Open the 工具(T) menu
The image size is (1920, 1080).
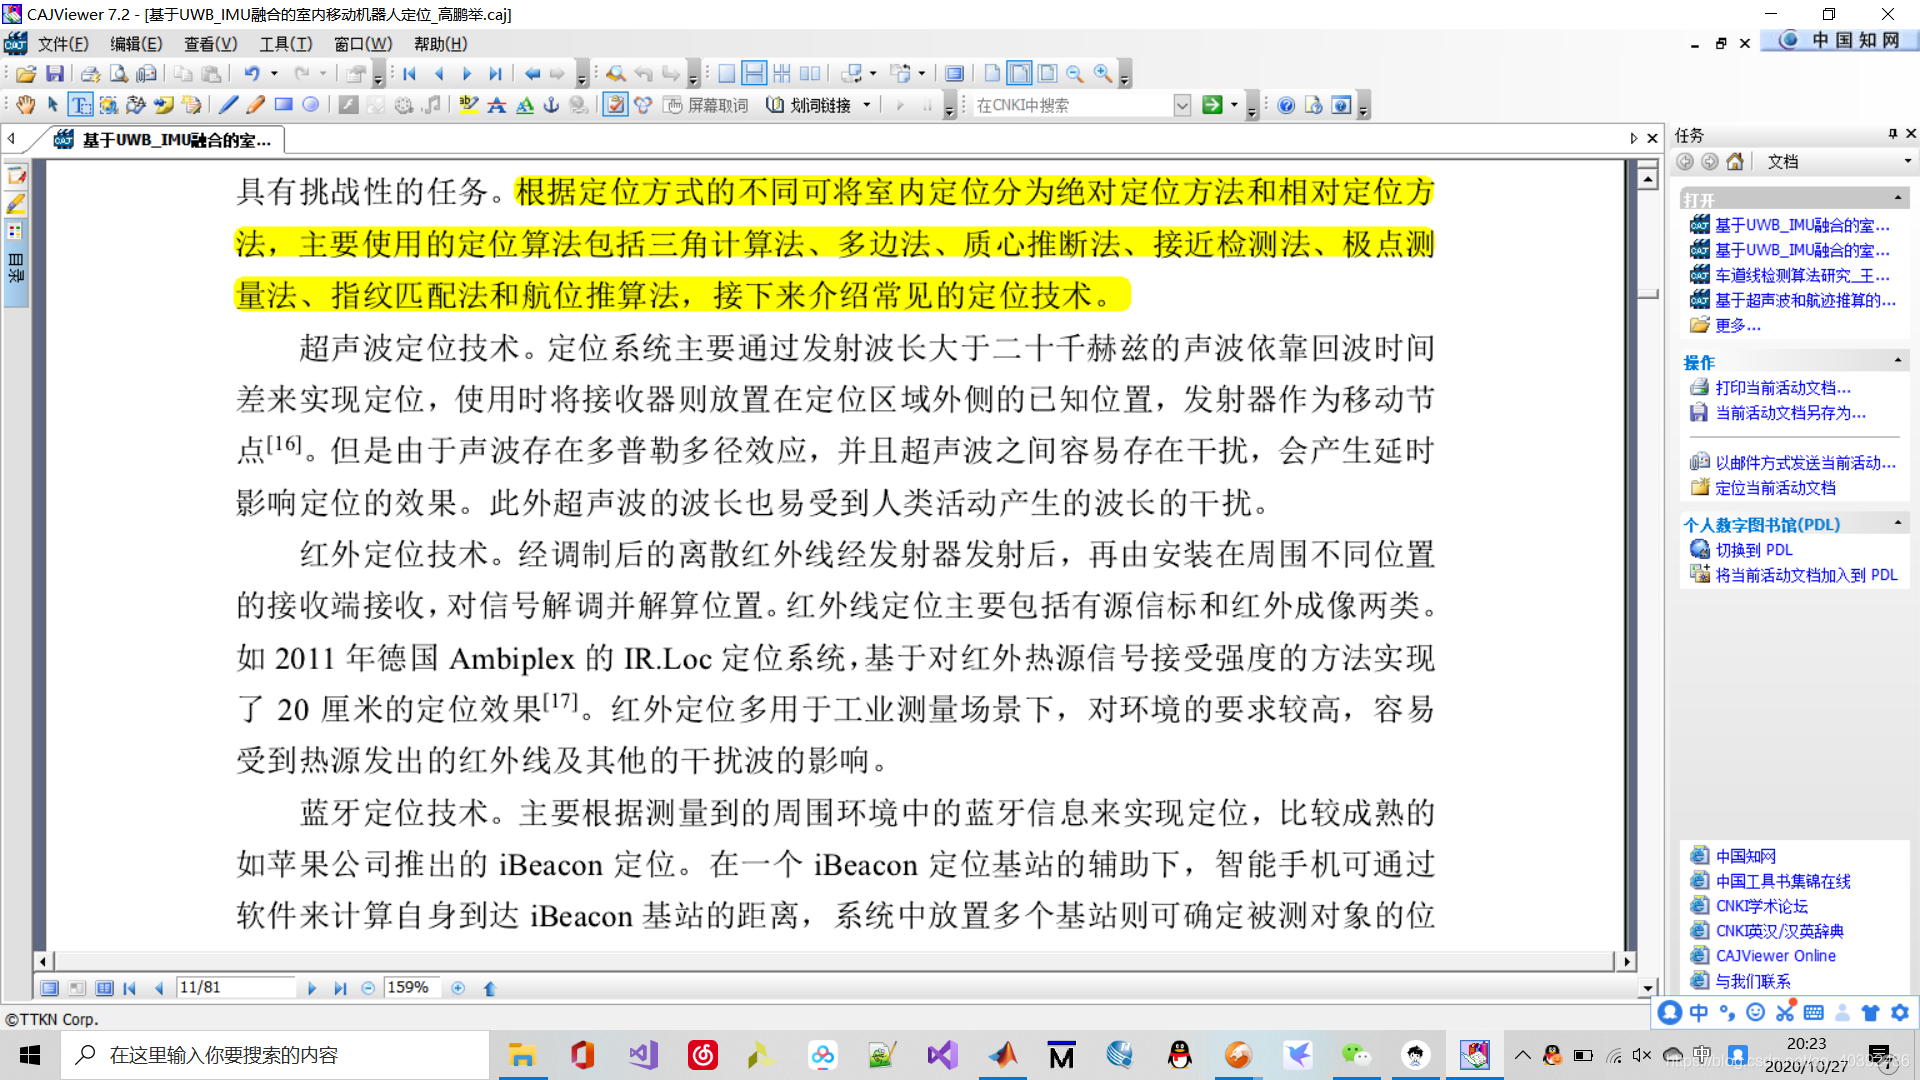point(285,44)
